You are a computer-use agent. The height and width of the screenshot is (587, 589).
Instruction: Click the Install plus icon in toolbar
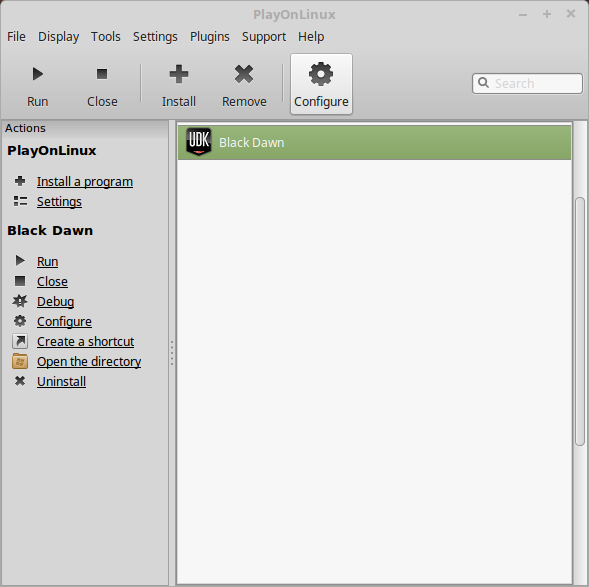(x=179, y=74)
